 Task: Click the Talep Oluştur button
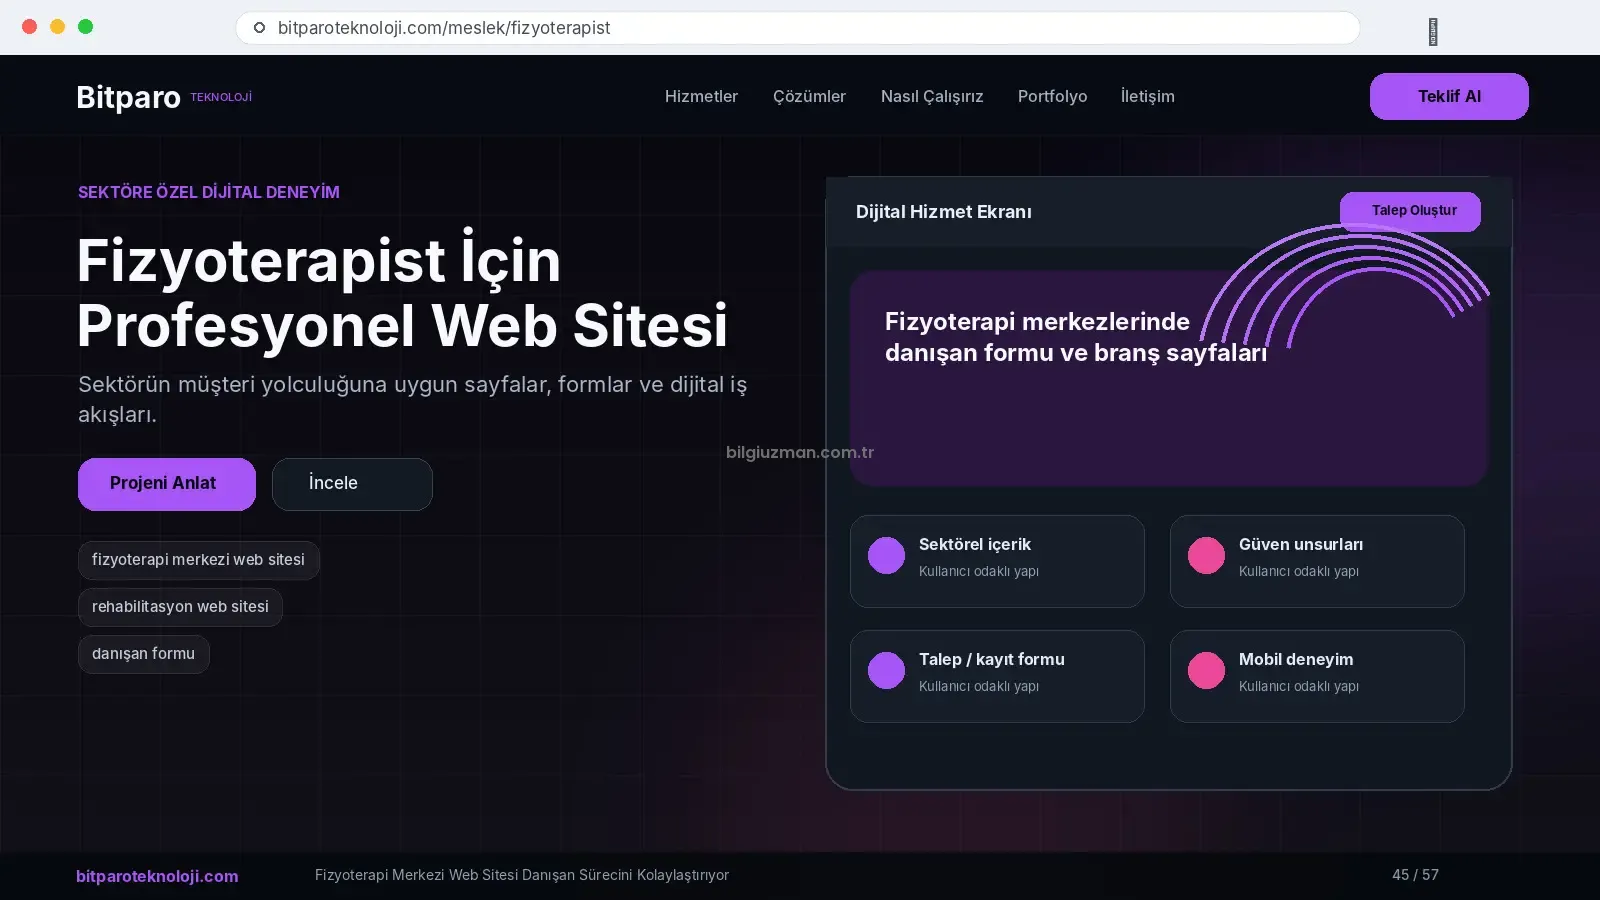click(x=1410, y=211)
